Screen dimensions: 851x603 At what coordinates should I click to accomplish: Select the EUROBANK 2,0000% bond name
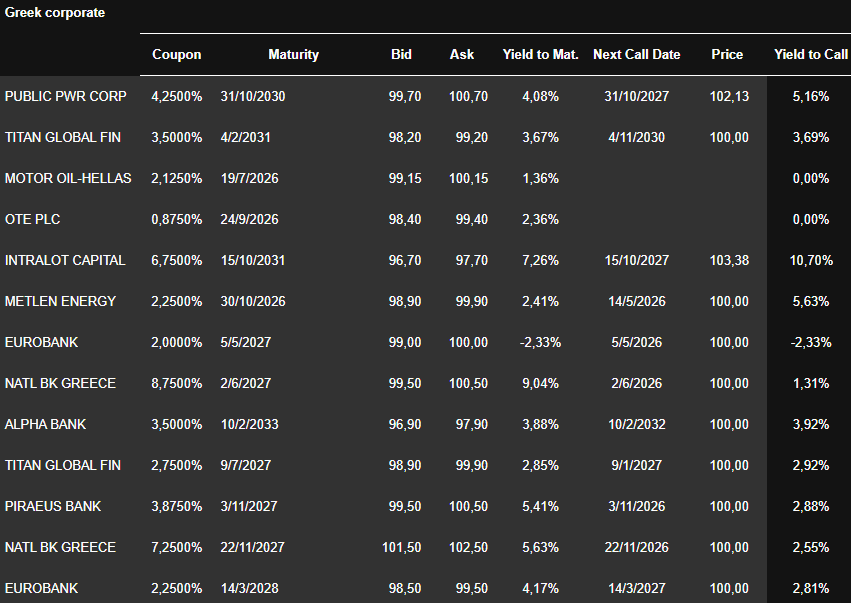[x=41, y=342]
